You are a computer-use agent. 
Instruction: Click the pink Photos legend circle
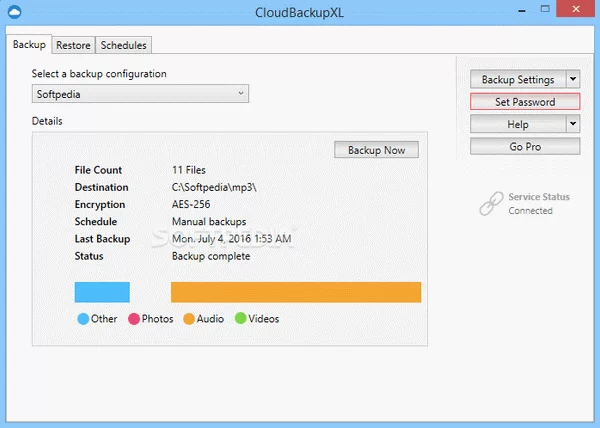click(134, 319)
